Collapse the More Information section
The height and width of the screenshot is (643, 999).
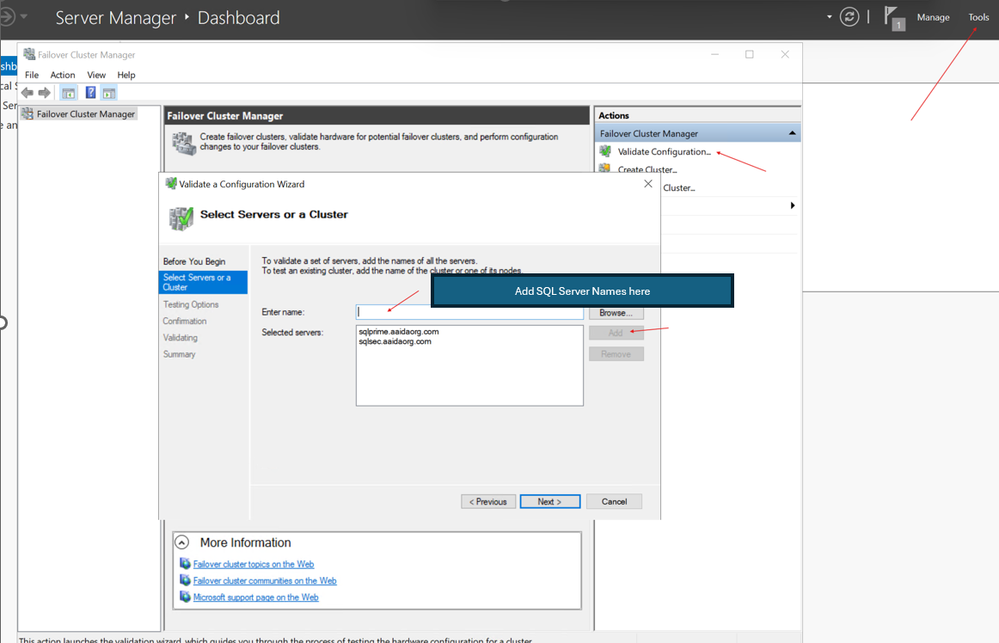click(182, 542)
